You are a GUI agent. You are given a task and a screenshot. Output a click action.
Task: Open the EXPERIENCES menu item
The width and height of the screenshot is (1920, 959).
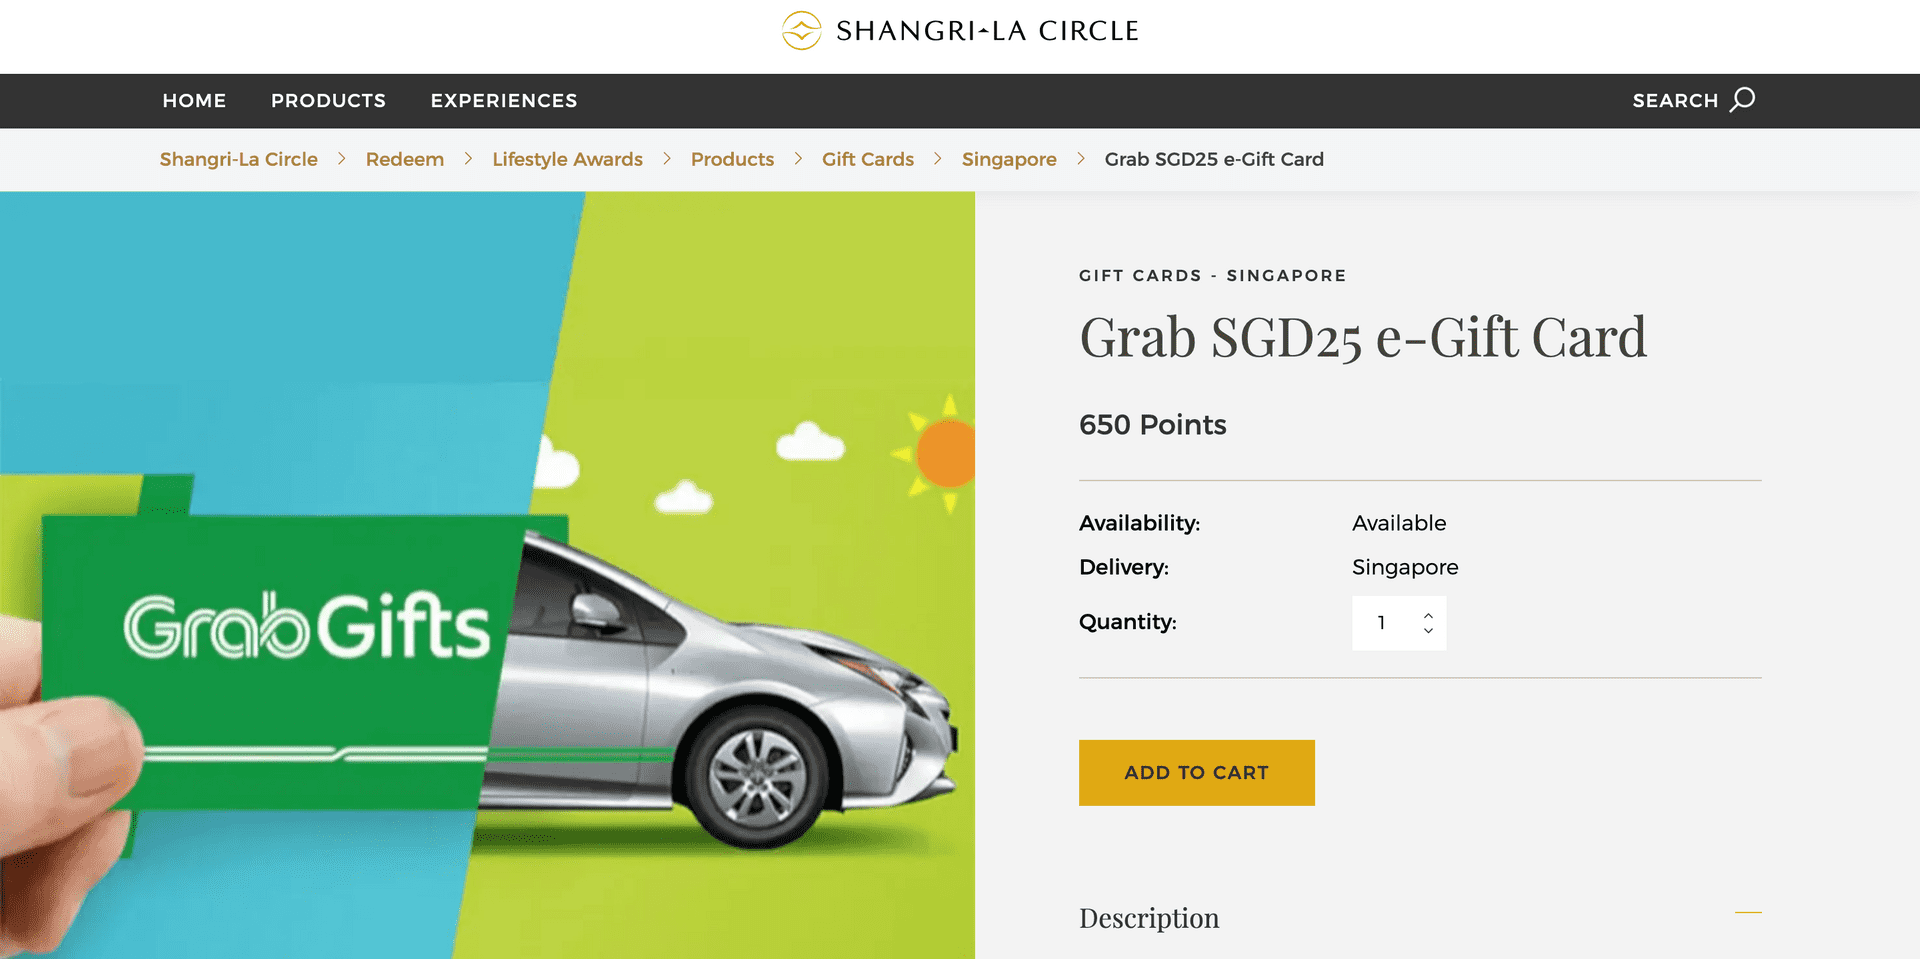pyautogui.click(x=504, y=100)
